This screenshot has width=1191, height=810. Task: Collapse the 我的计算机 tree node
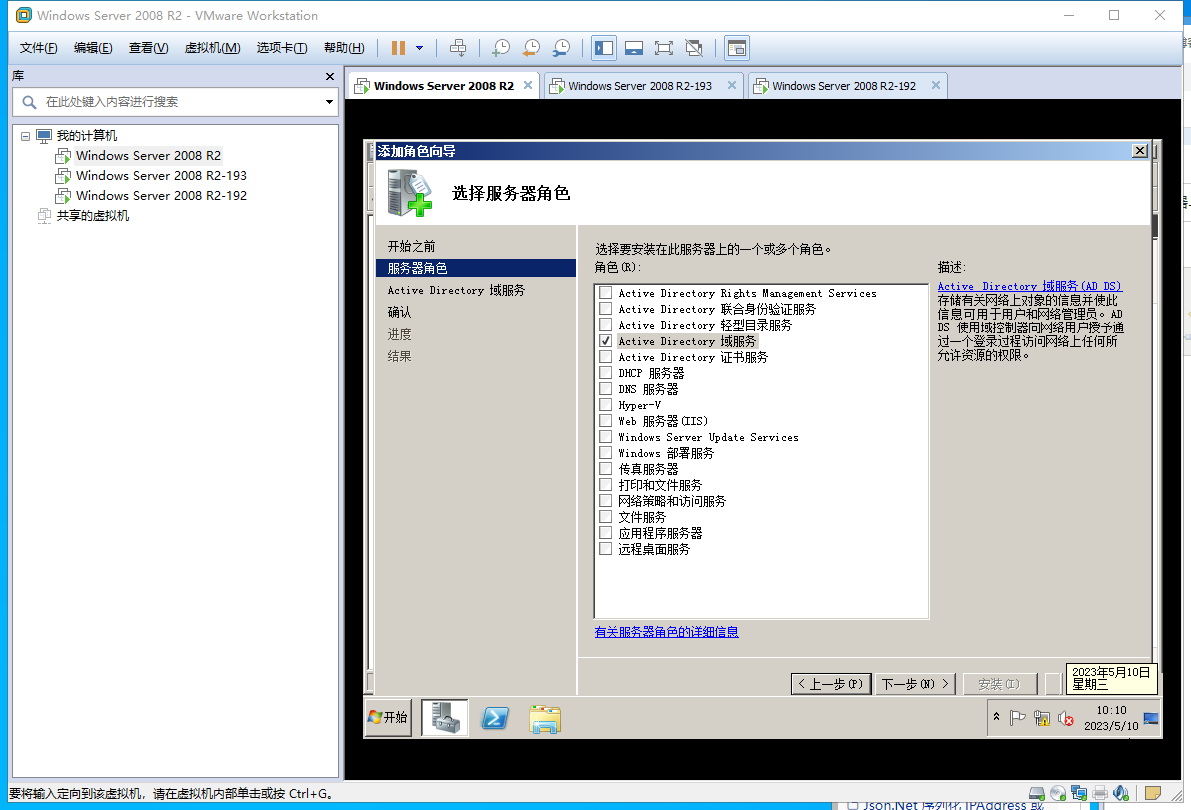pos(26,136)
